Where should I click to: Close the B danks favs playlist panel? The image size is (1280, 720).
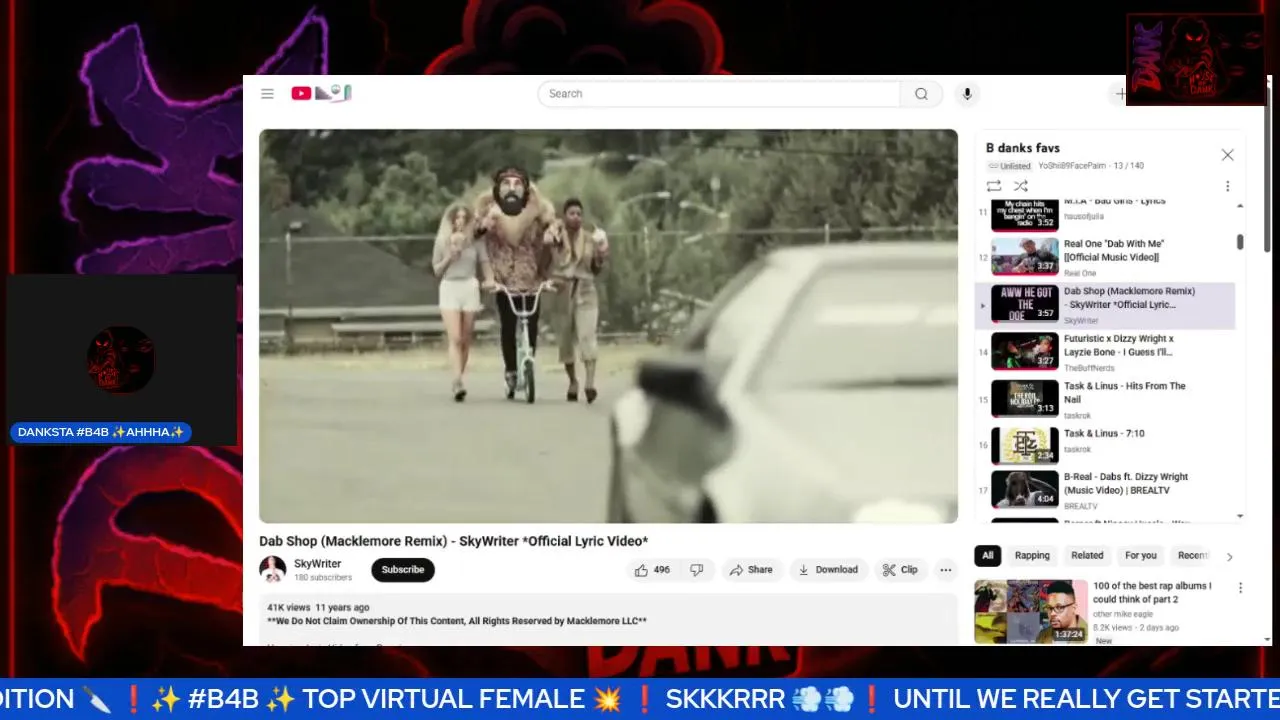point(1227,155)
